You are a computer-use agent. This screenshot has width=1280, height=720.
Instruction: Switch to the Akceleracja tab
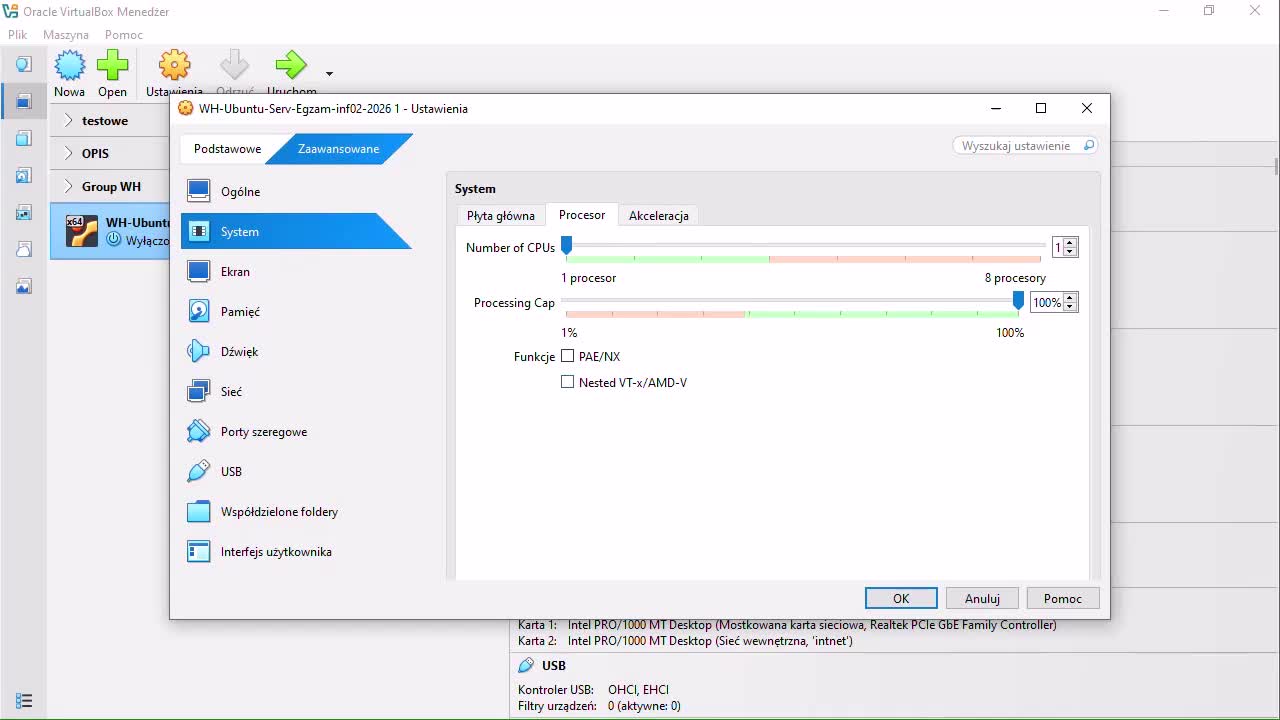click(658, 216)
